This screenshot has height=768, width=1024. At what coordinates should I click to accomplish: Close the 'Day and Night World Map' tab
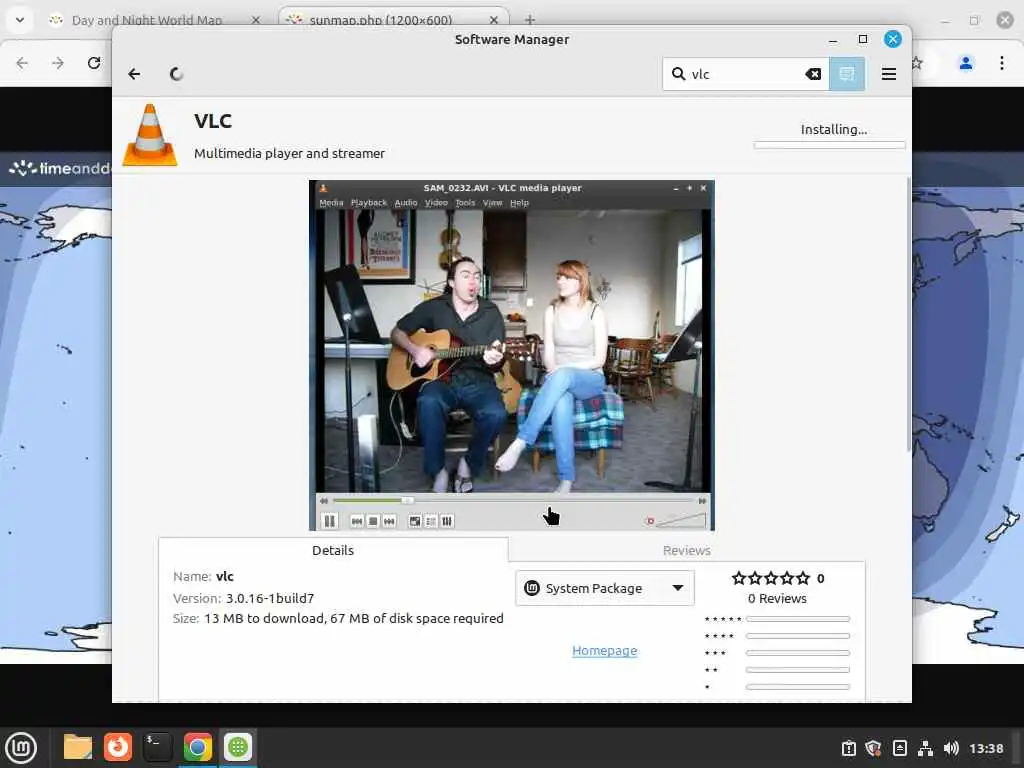click(256, 20)
